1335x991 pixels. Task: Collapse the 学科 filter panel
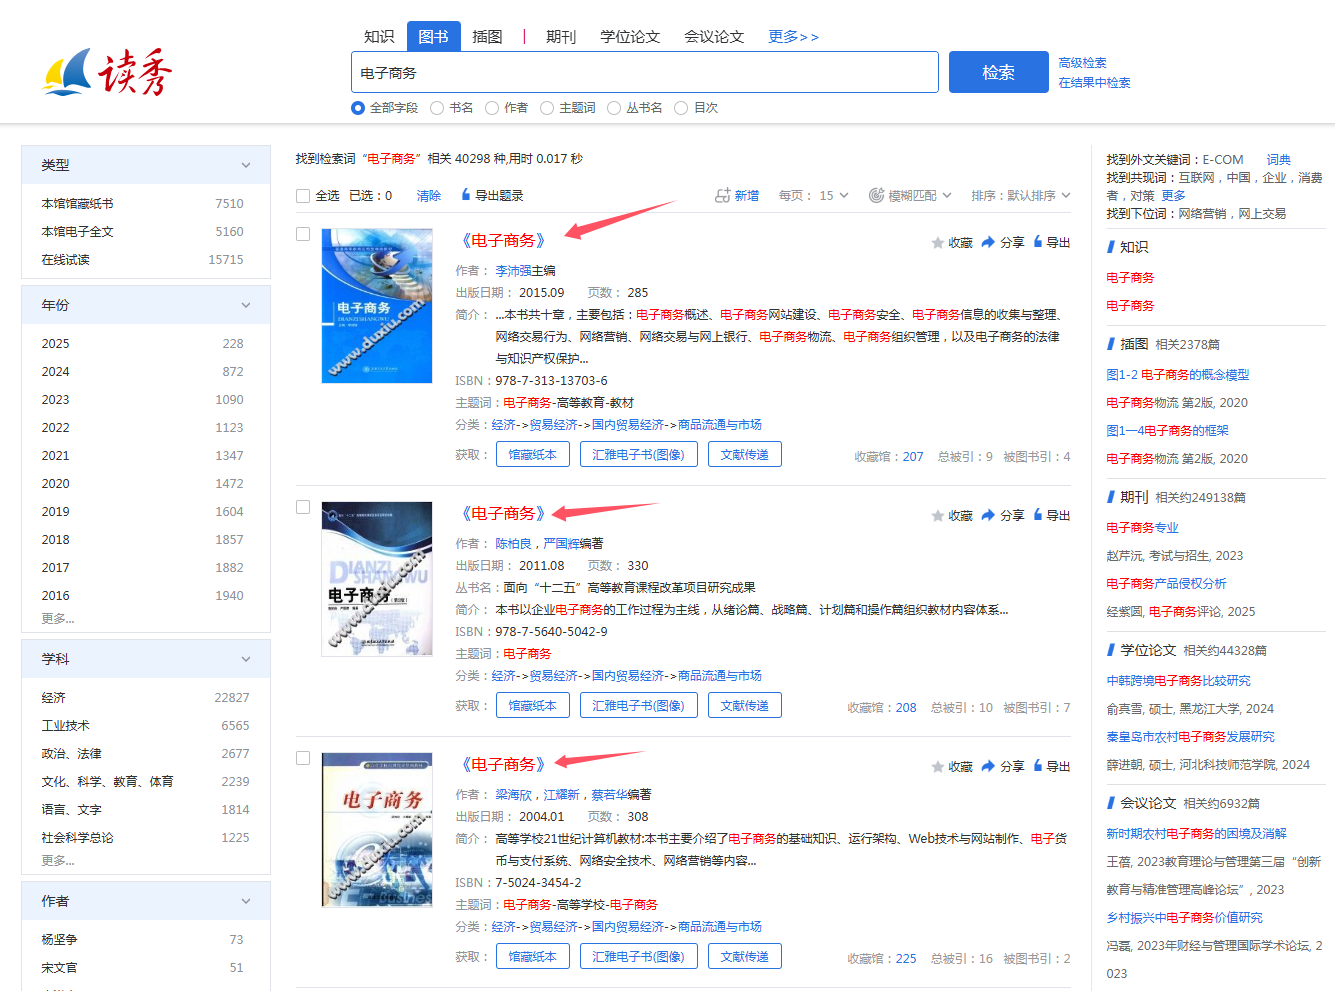(246, 659)
